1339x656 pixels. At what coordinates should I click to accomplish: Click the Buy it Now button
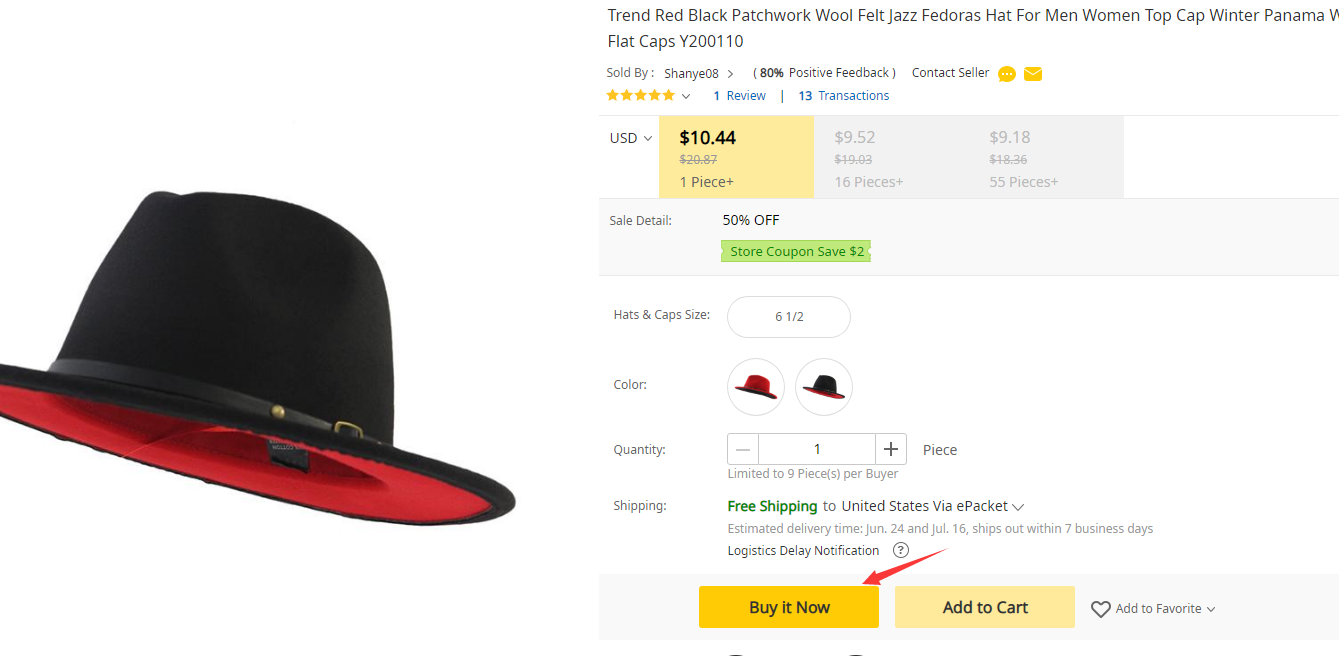click(789, 607)
